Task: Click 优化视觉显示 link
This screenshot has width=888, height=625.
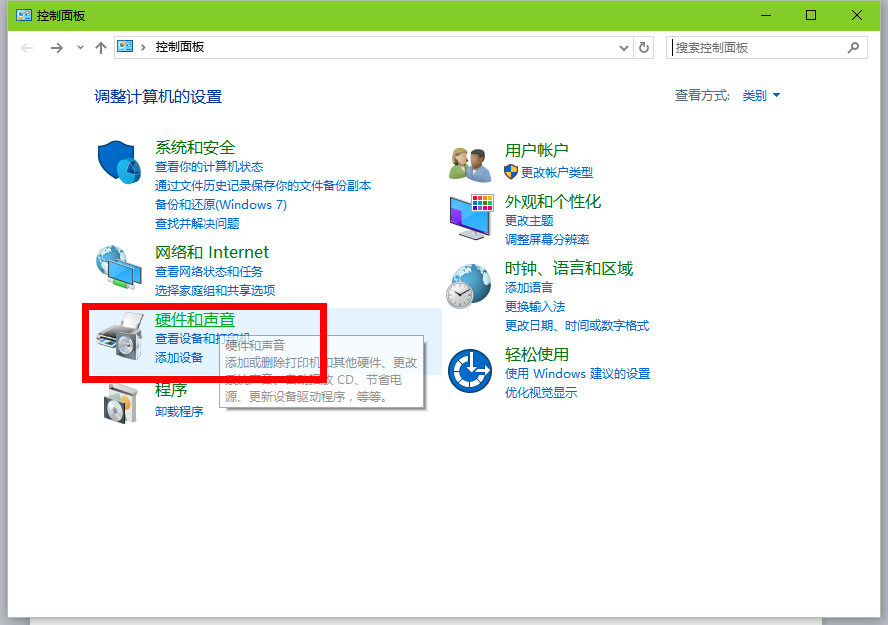Action: coord(541,393)
